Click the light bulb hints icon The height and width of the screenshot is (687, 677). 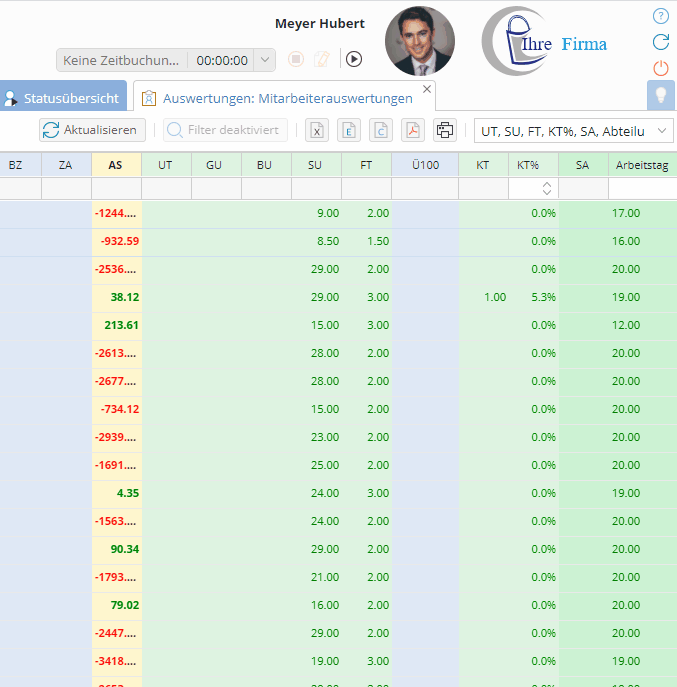pos(660,95)
